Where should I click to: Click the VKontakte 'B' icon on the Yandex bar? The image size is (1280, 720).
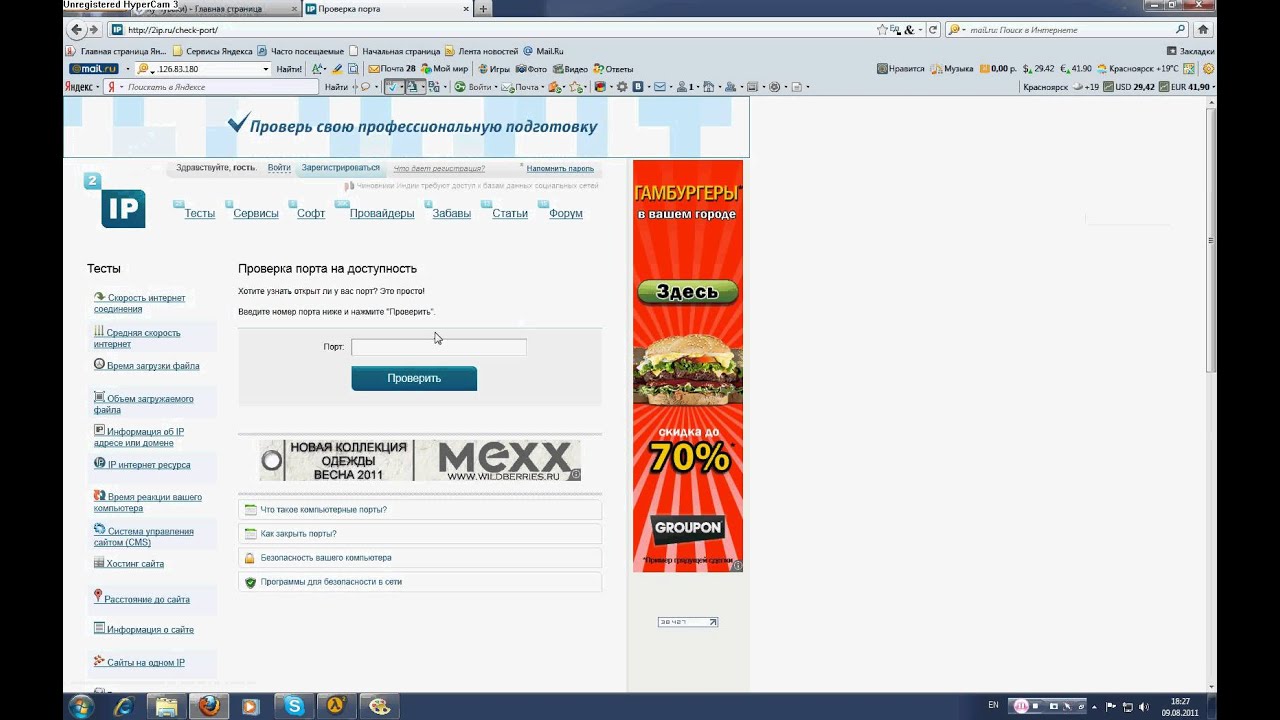point(638,87)
